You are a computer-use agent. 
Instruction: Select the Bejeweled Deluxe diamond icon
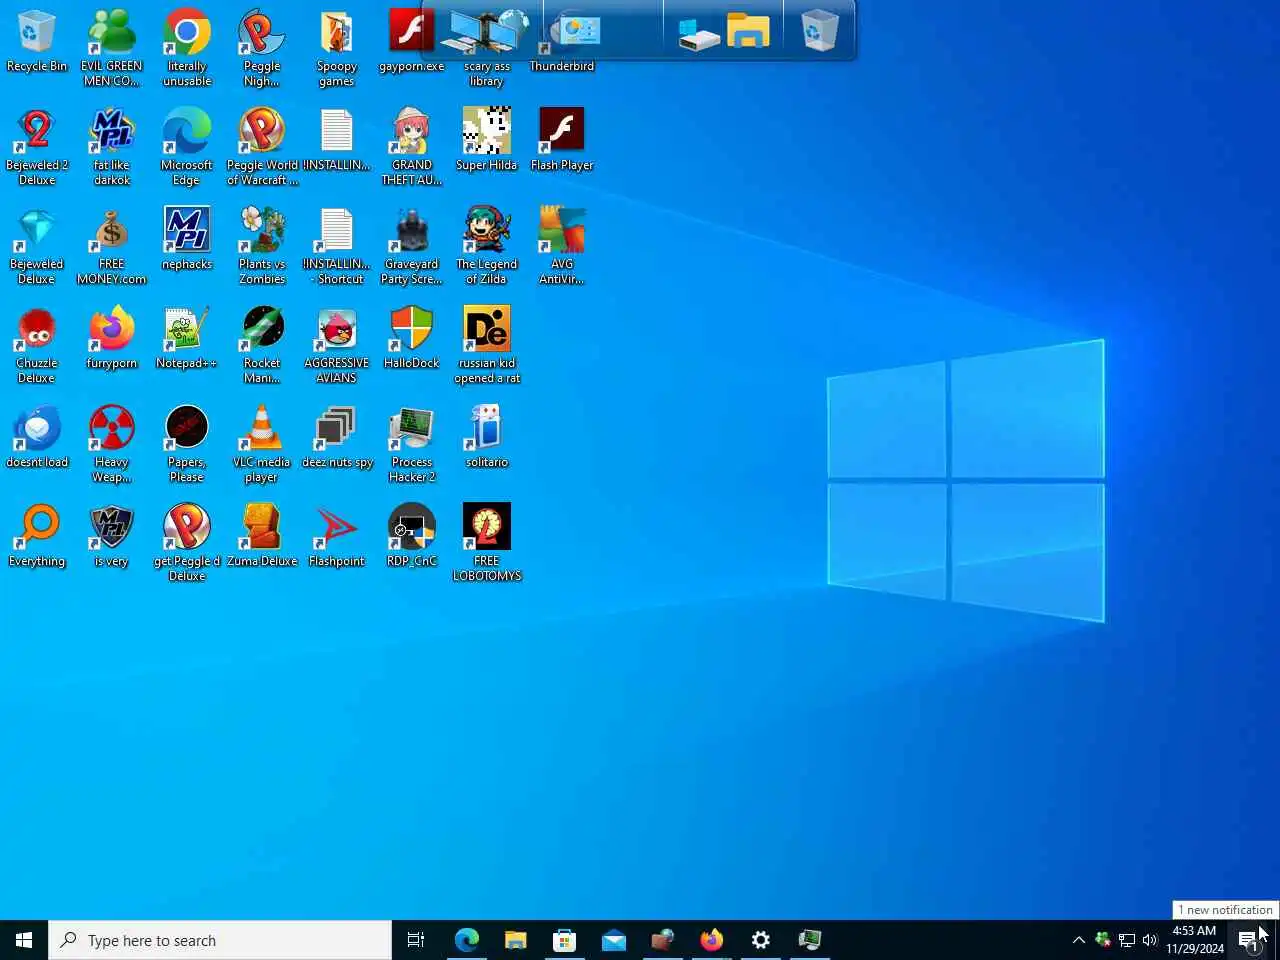tap(37, 246)
